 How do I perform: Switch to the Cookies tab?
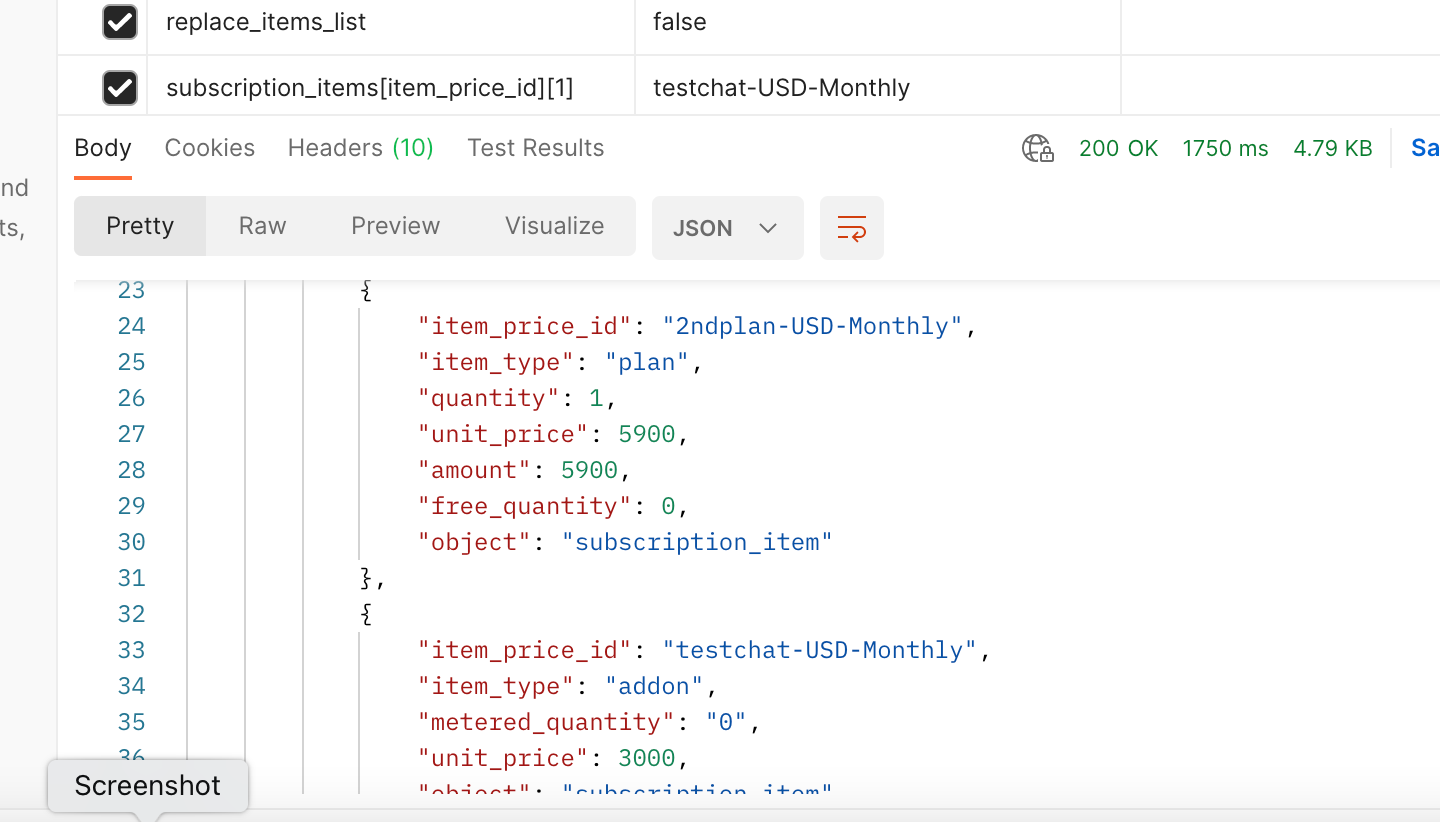coord(209,148)
